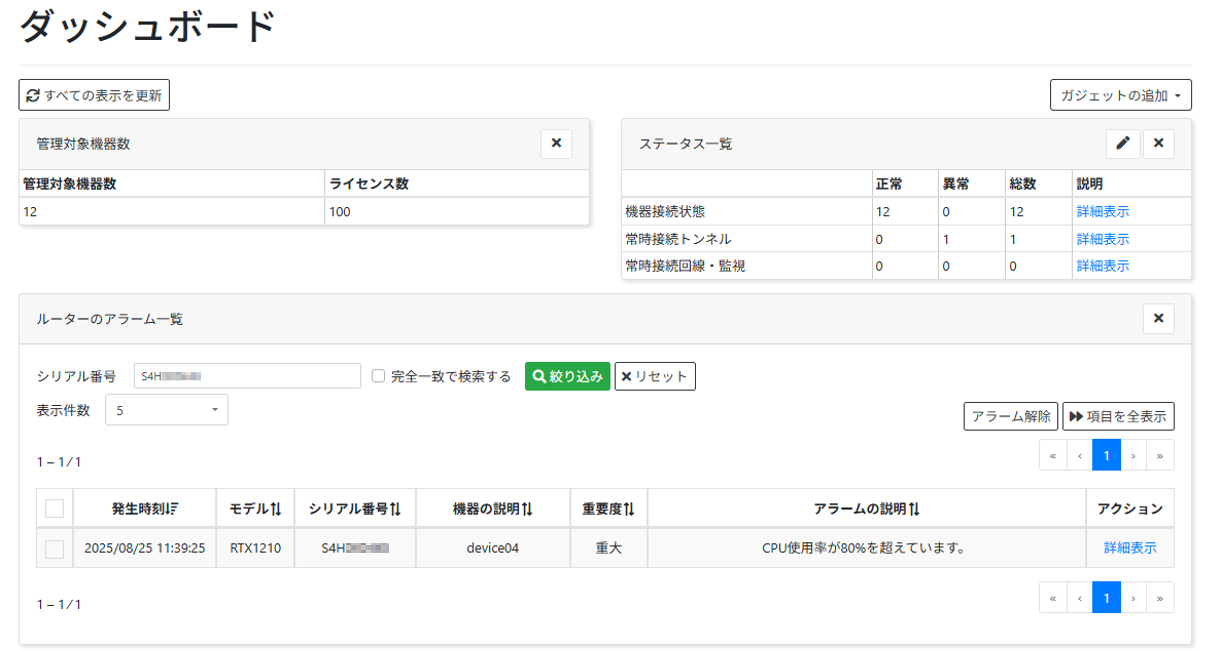Click the X icon on the リセット button

(628, 375)
